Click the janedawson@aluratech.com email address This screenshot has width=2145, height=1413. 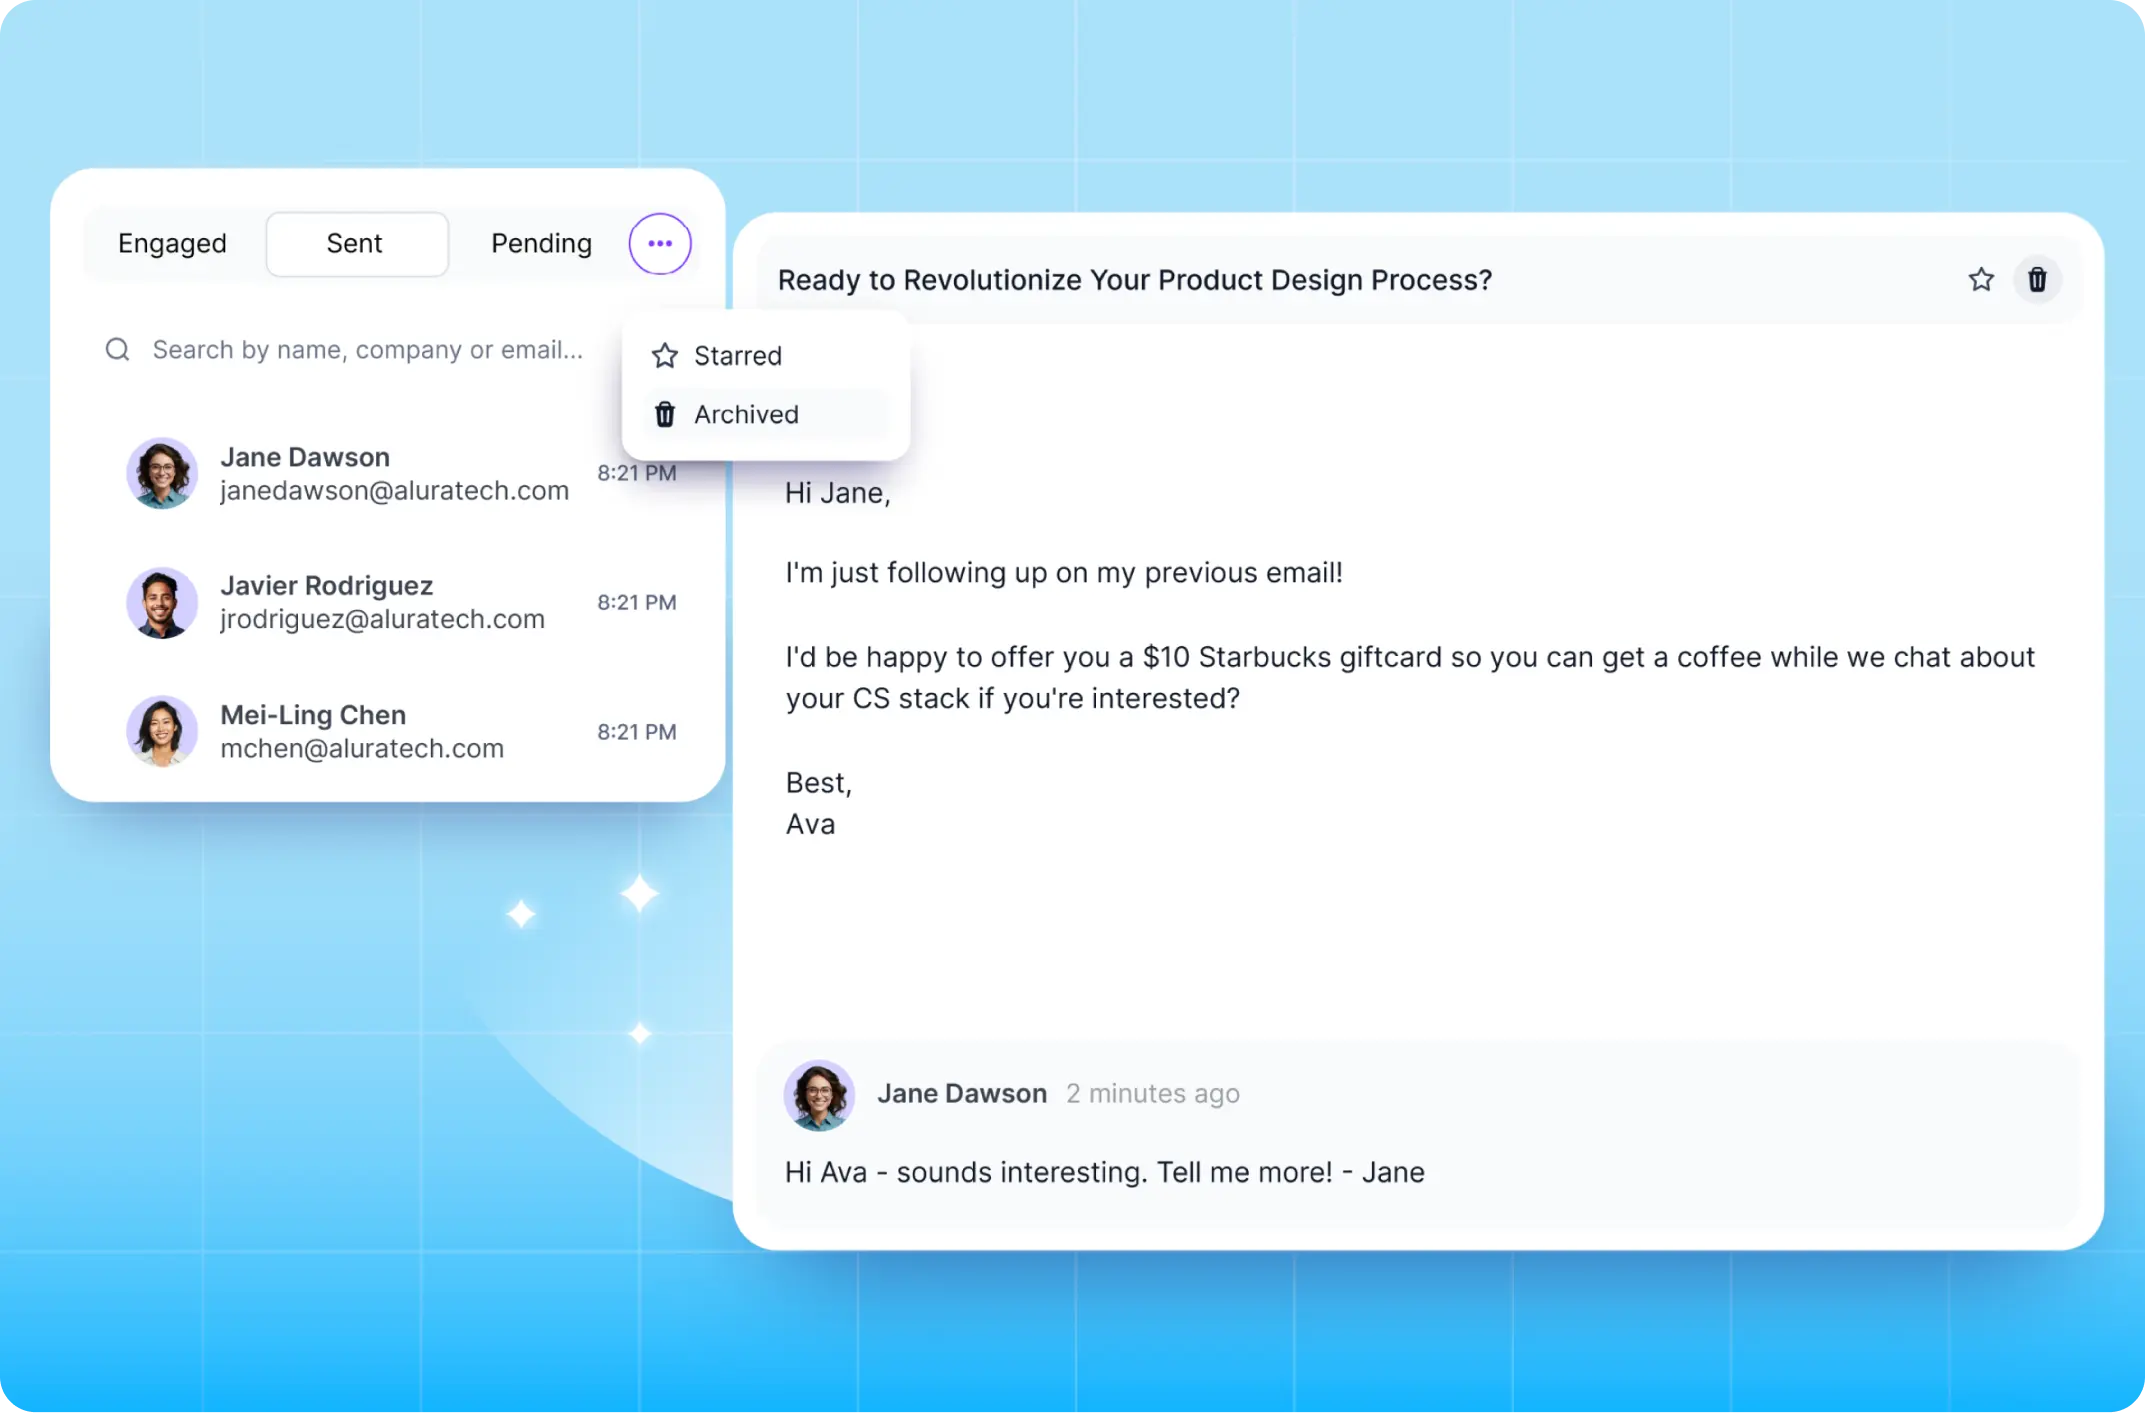click(394, 491)
